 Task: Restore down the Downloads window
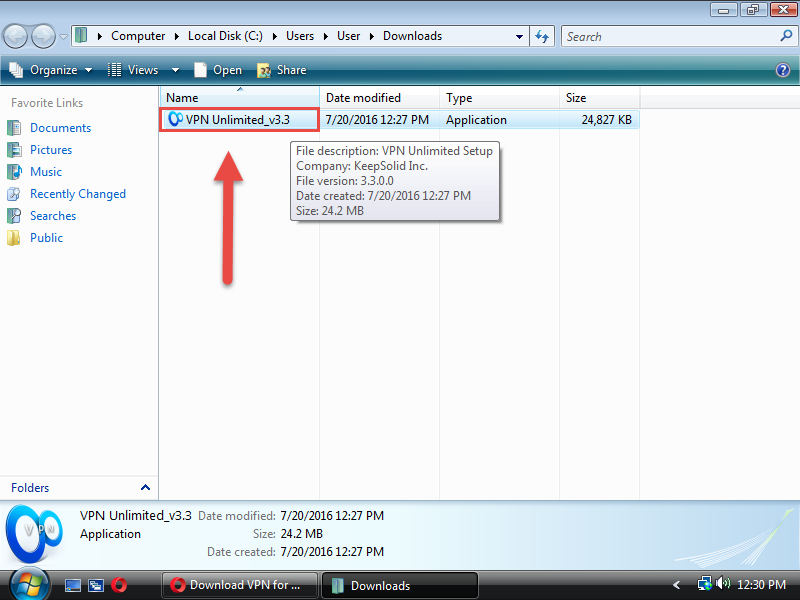(x=753, y=10)
